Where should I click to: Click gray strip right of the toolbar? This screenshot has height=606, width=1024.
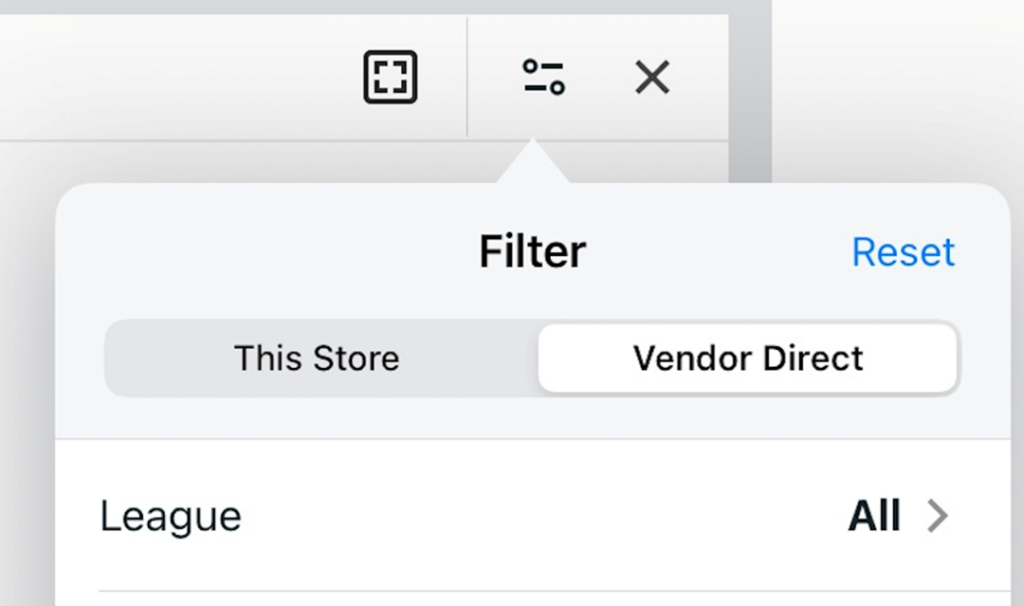point(750,91)
